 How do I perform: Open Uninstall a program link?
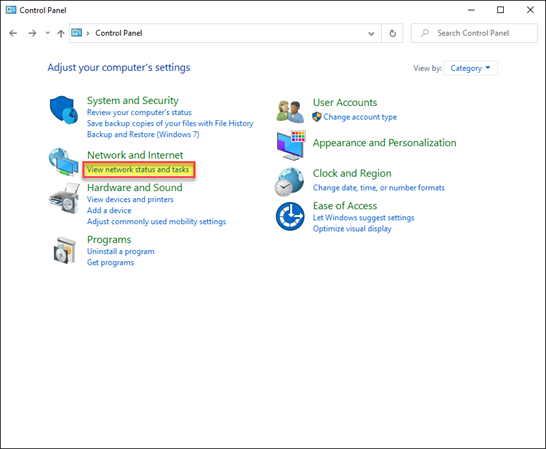click(120, 251)
